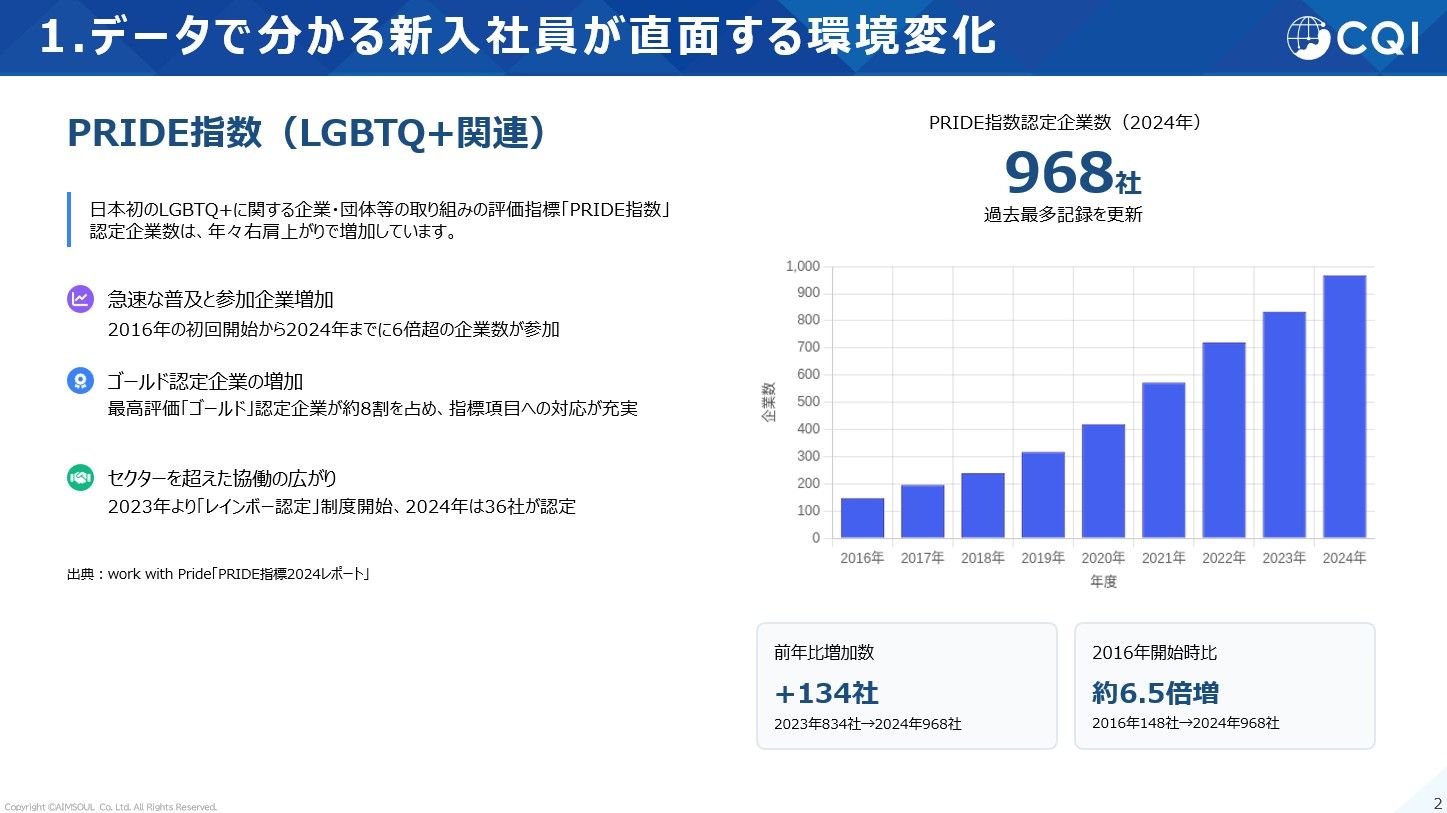Click the 2020年 bar in chart
The image size is (1447, 813).
(x=1103, y=481)
